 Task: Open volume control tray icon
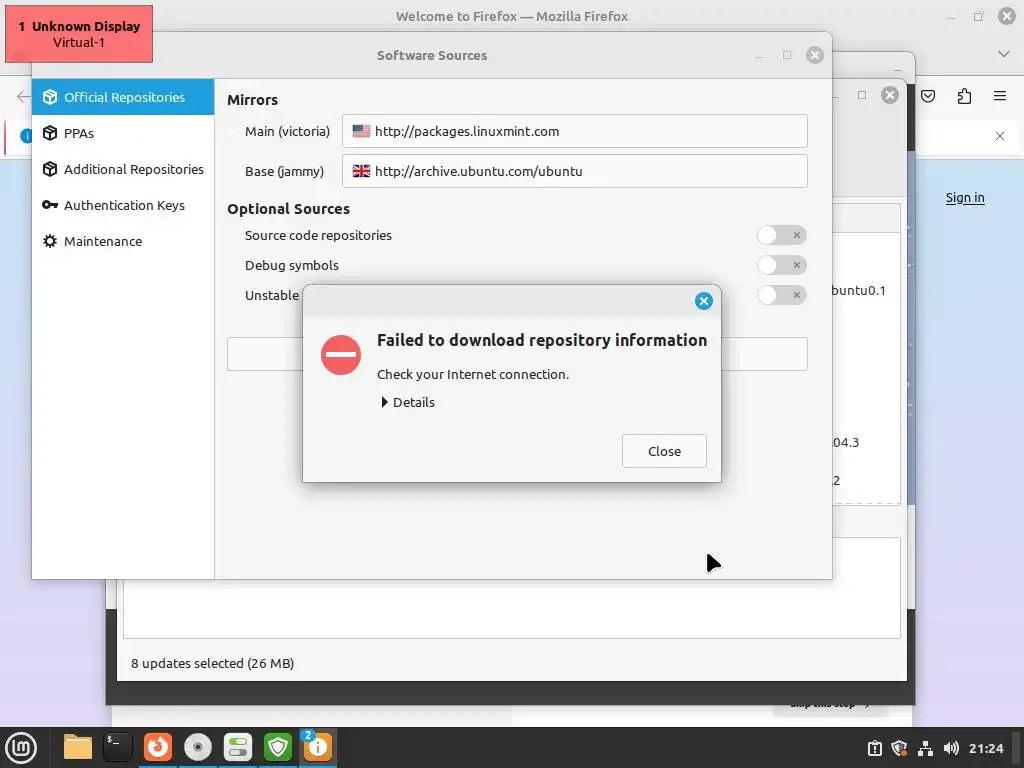click(951, 748)
